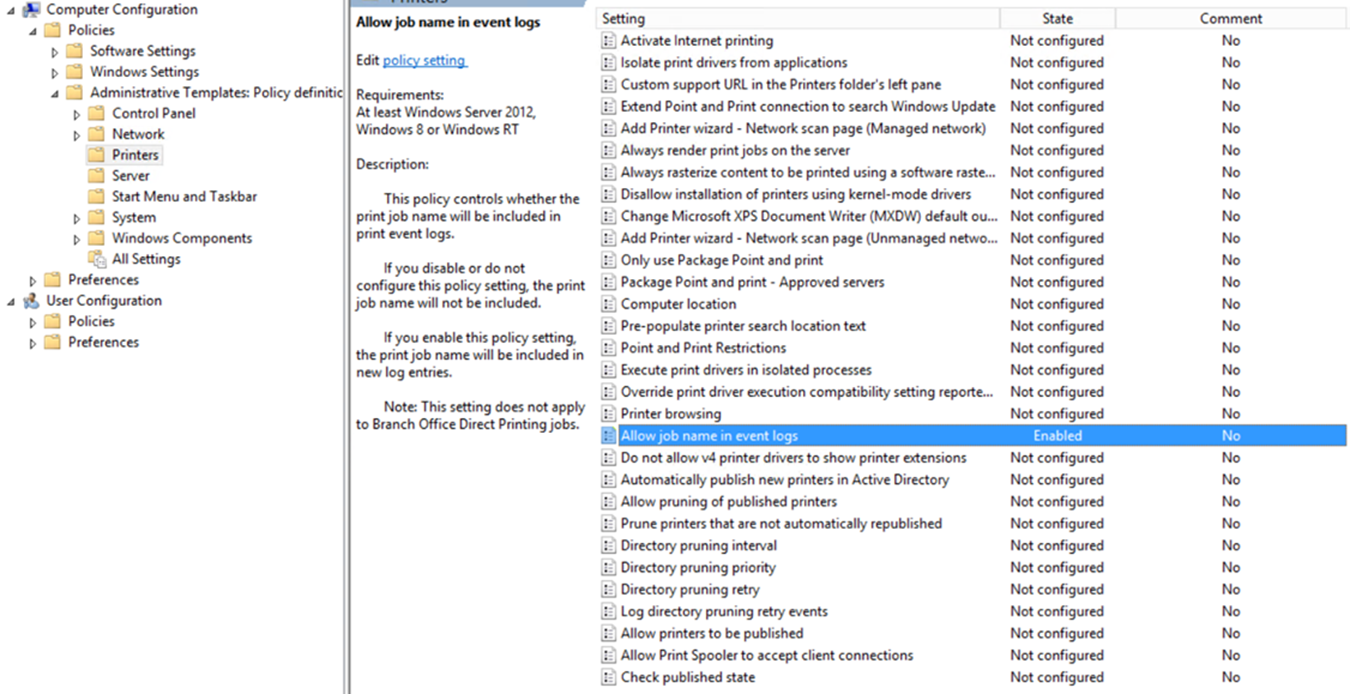This screenshot has height=694, width=1350.
Task: Expand Preferences under Computer Configuration
Action: tap(33, 281)
